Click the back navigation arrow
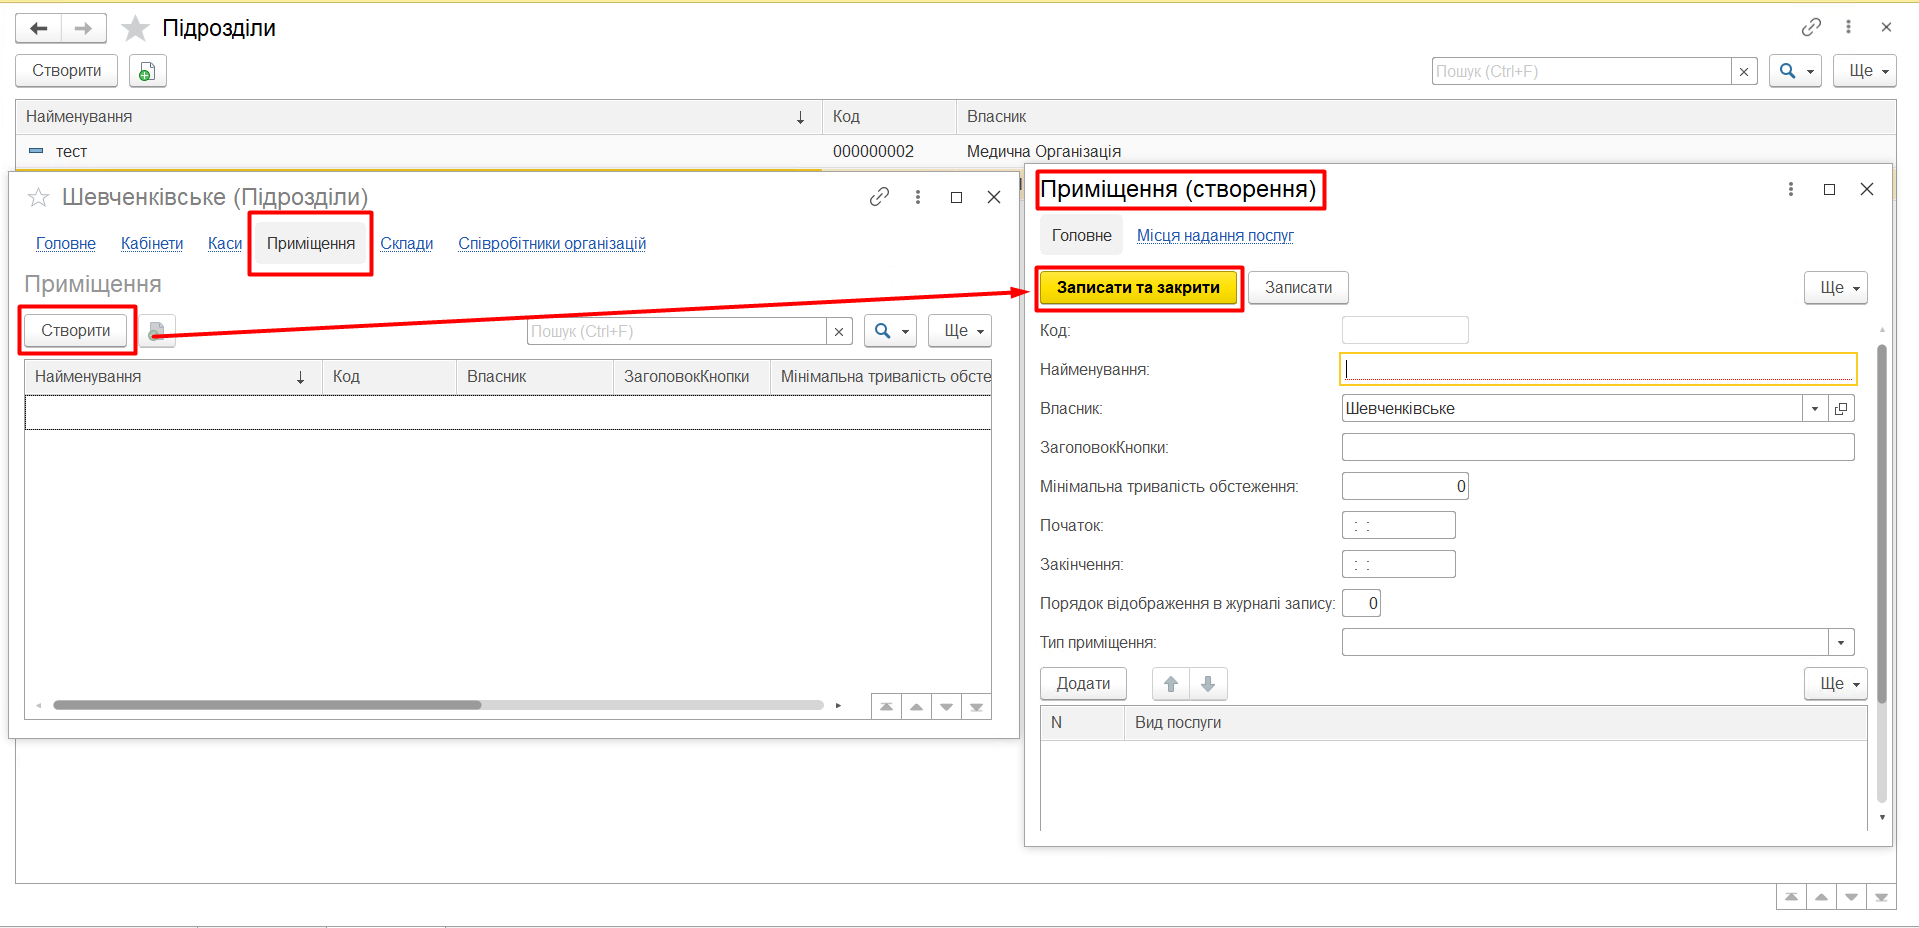Viewport: 1919px width, 928px height. [39, 28]
